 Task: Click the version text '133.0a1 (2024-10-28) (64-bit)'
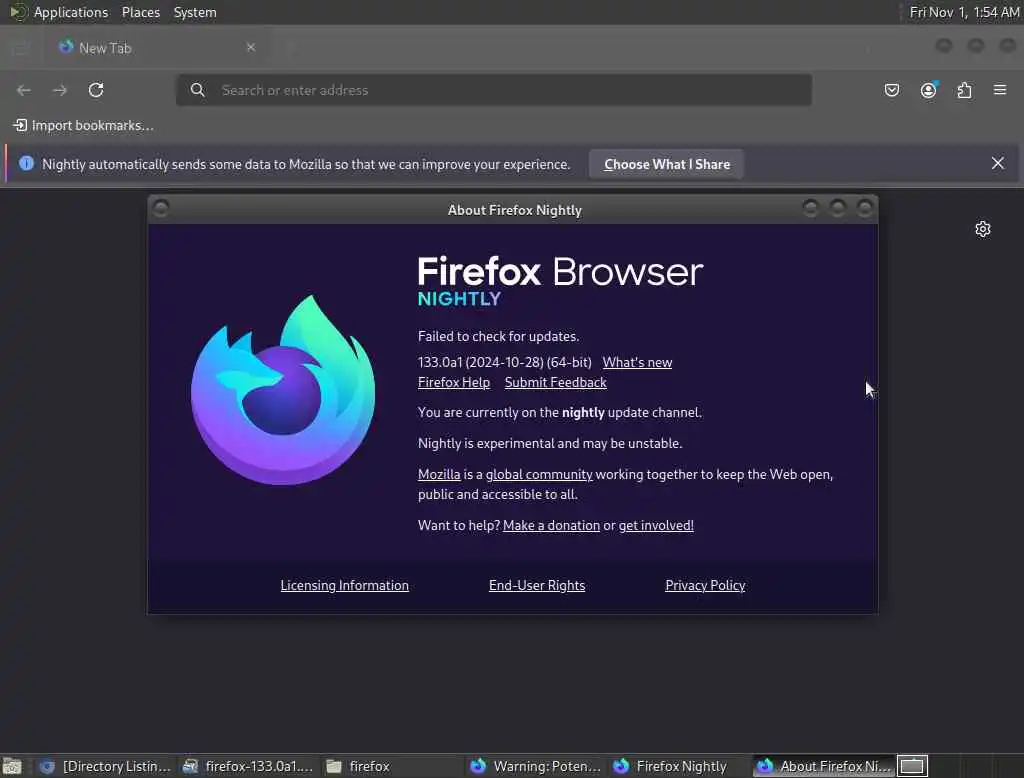coord(504,363)
